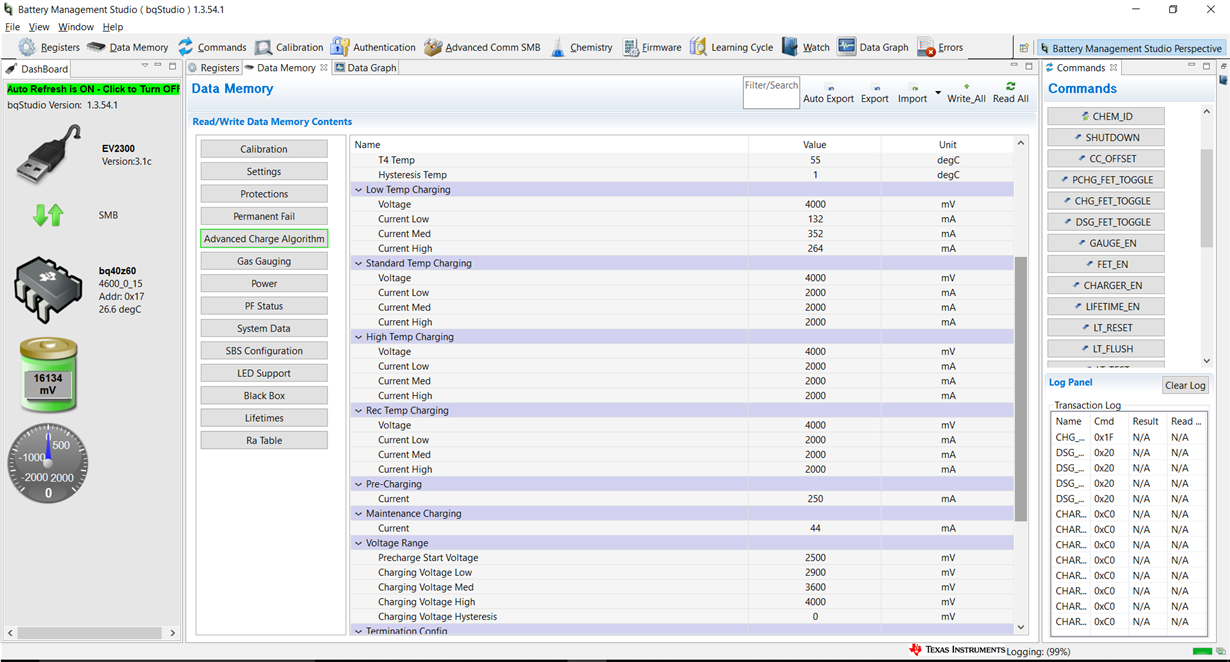Collapse the Maintenance Charging group

[x=358, y=514]
